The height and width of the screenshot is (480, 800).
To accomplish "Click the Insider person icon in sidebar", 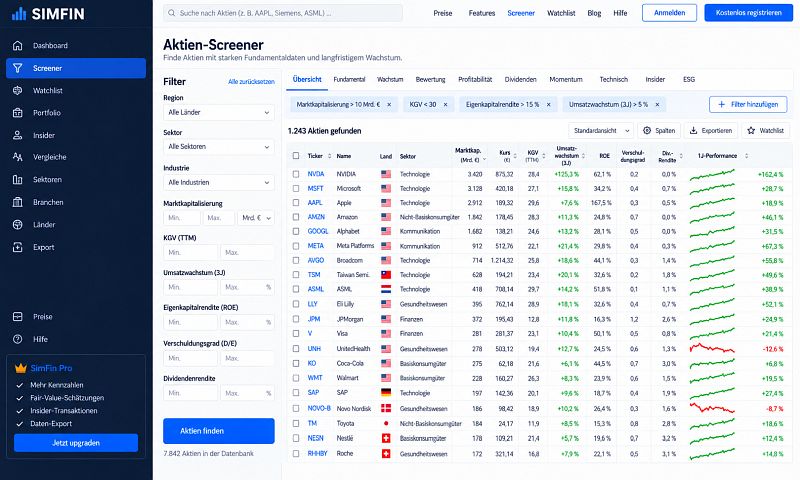I will tap(17, 135).
